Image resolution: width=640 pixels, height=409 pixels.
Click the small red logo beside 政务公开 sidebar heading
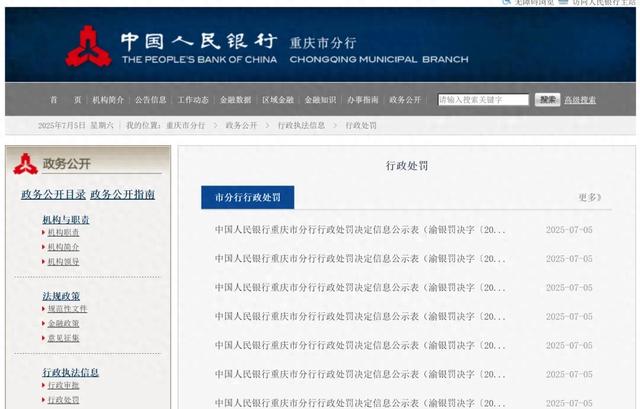(25, 164)
